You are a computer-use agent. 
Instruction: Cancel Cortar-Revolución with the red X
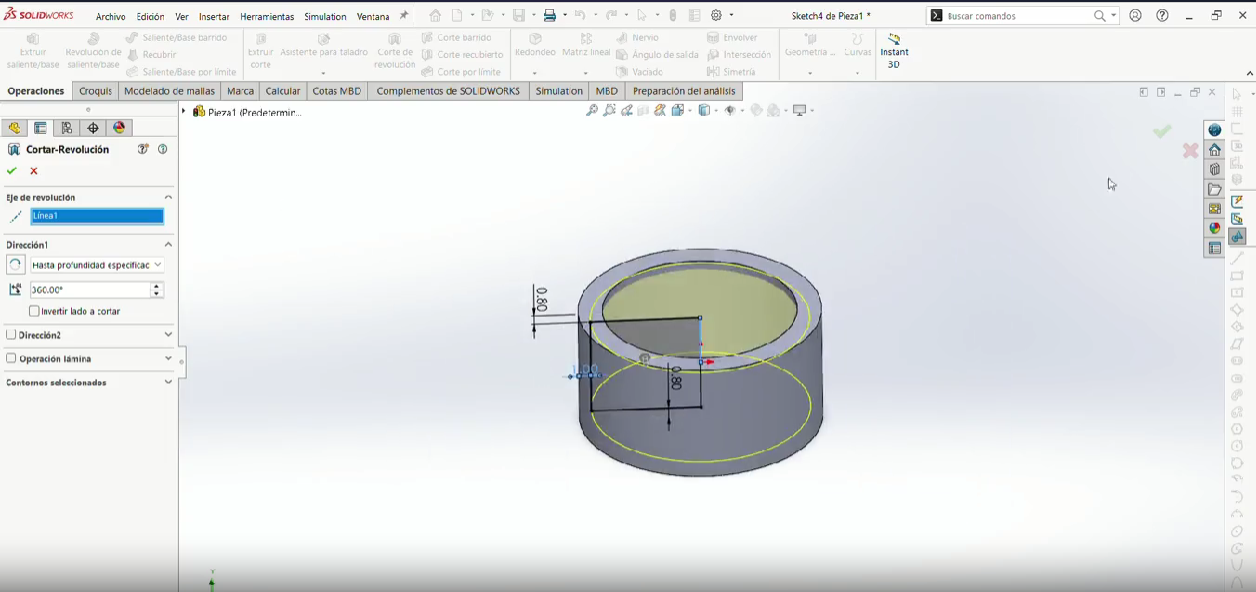34,171
